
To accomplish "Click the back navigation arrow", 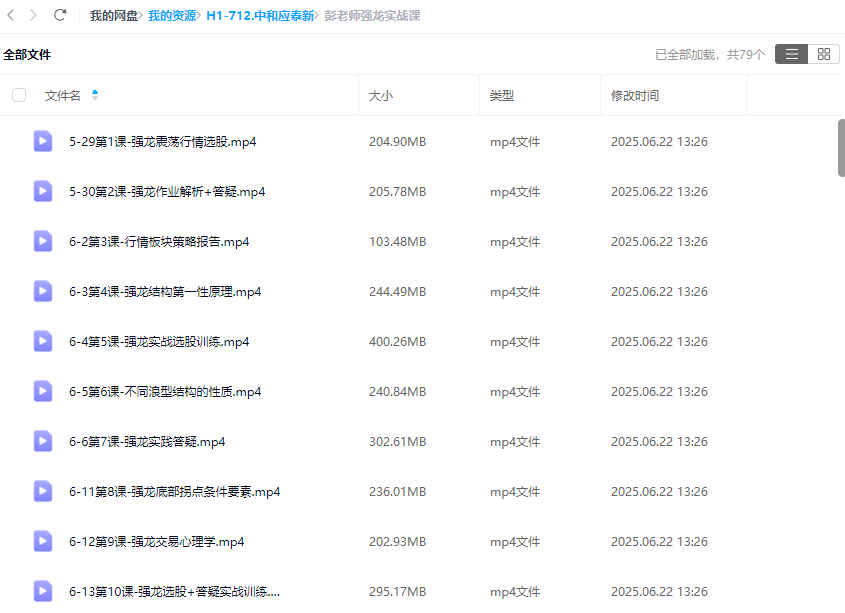I will tap(11, 15).
